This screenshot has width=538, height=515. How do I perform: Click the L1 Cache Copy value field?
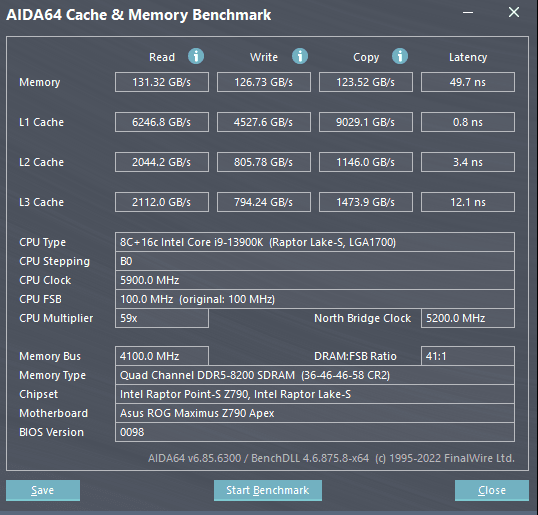pos(366,122)
